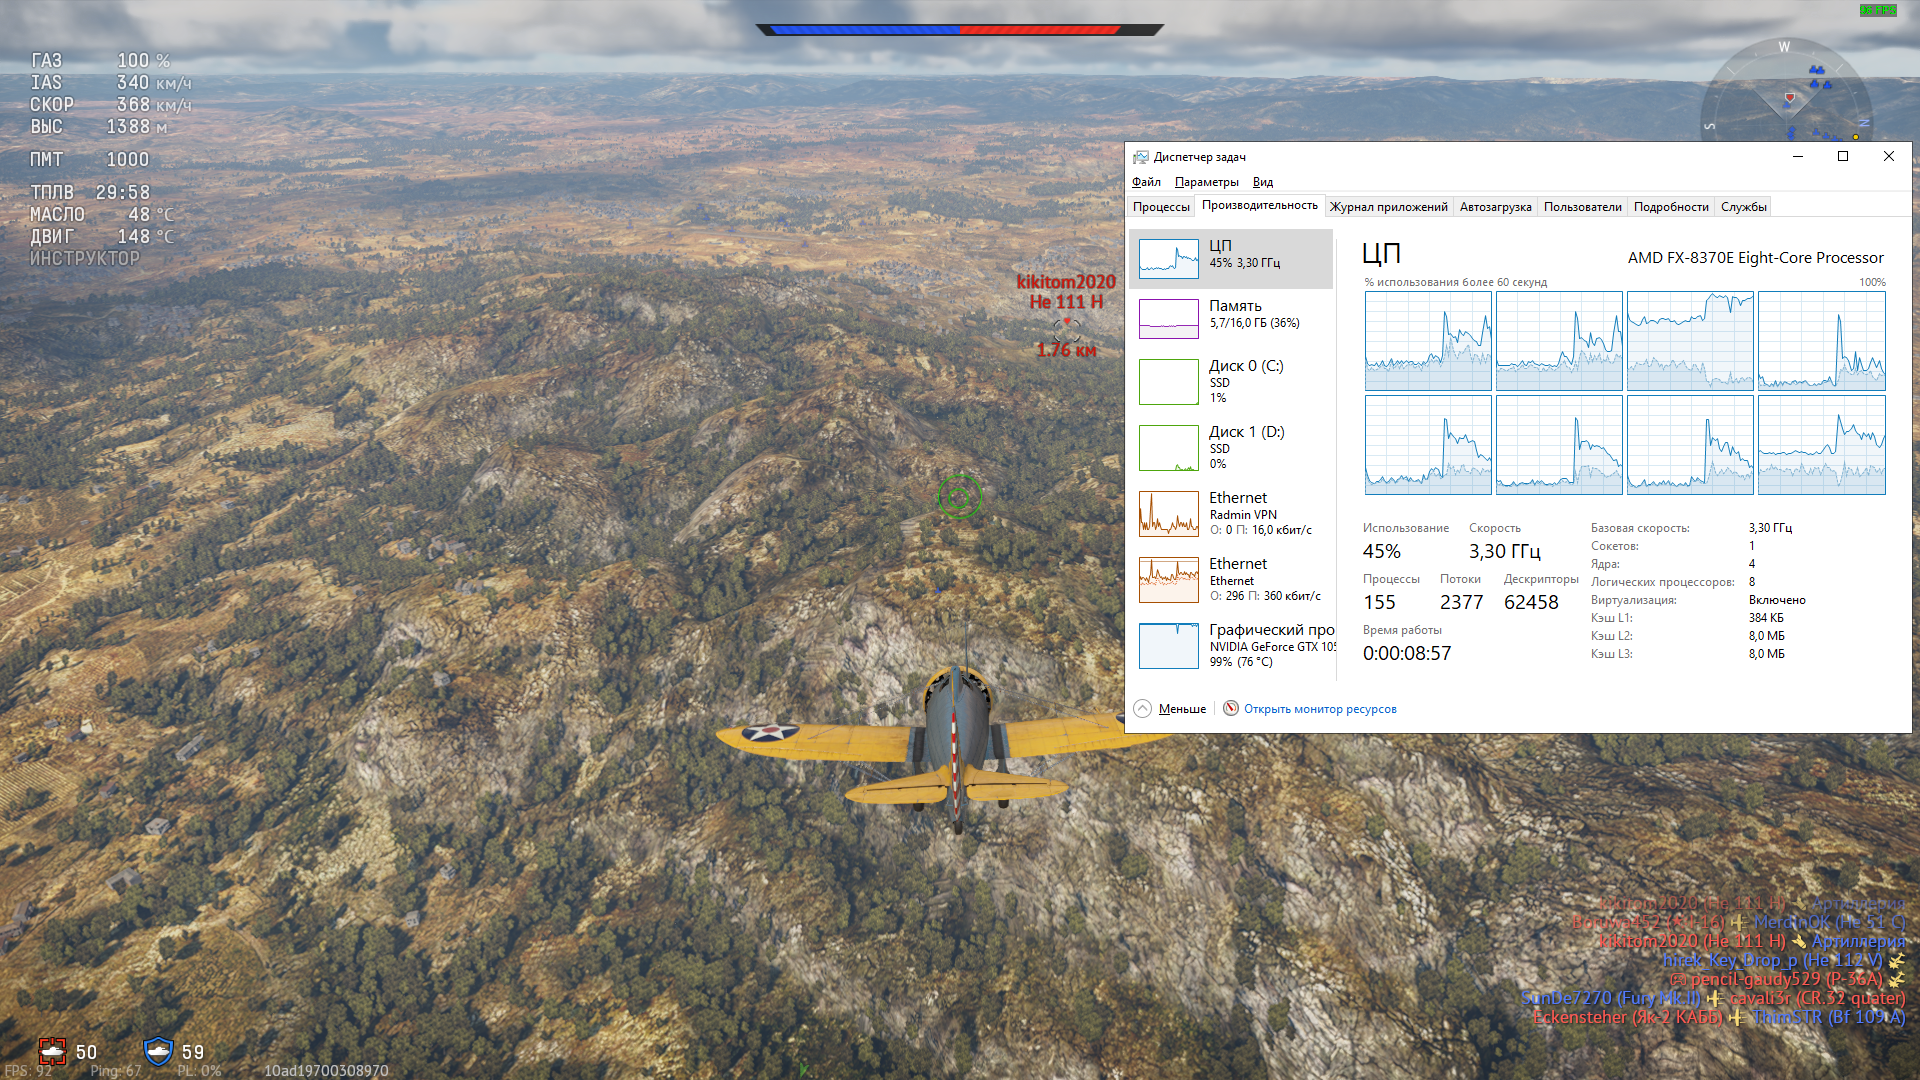
Task: Click the uptime value 0:00:08:57
Action: 1406,653
